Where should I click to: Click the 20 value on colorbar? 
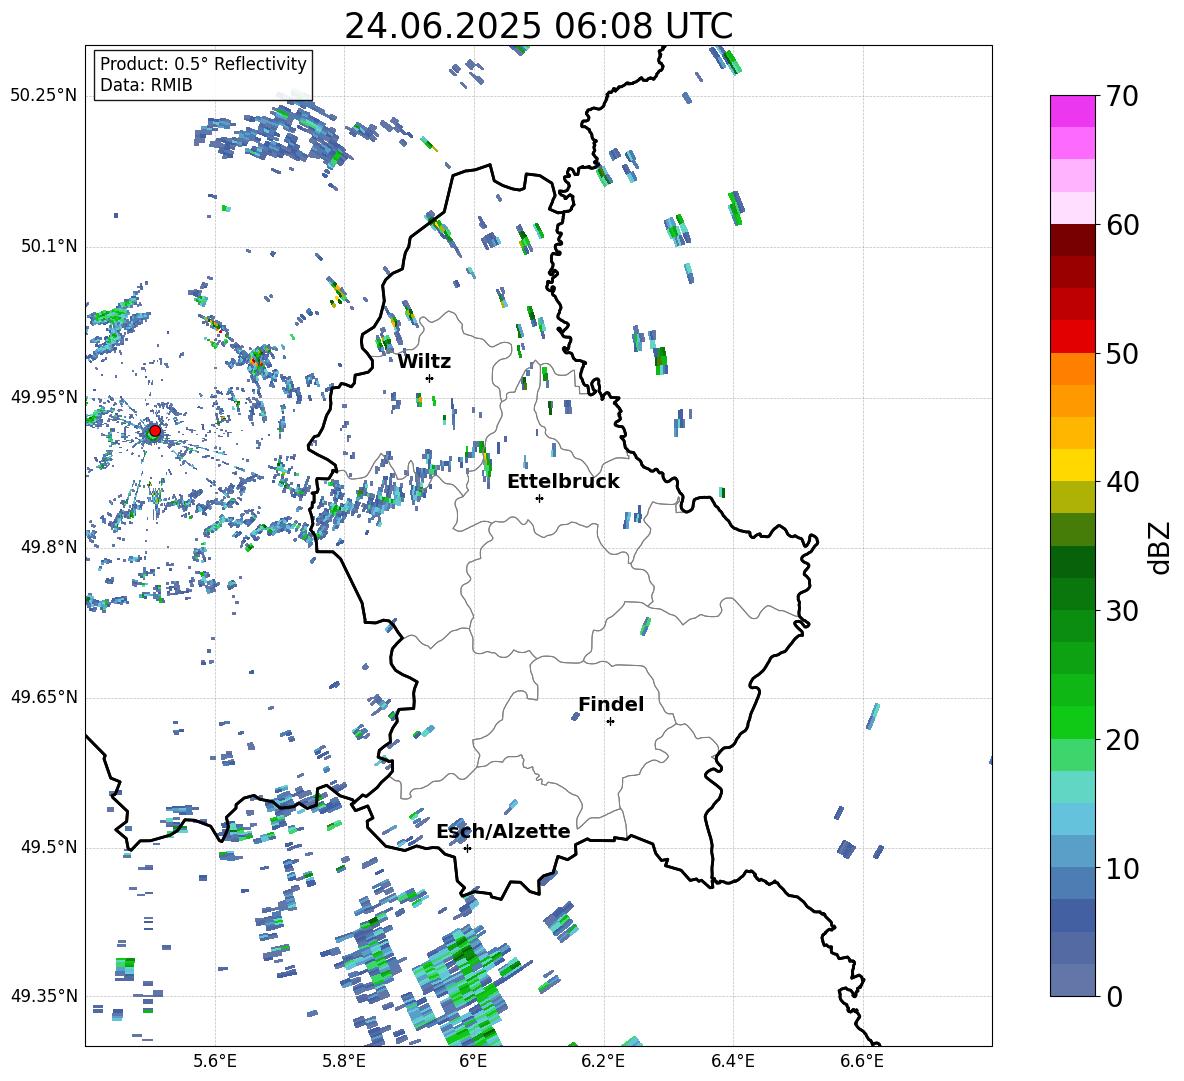(x=1122, y=740)
